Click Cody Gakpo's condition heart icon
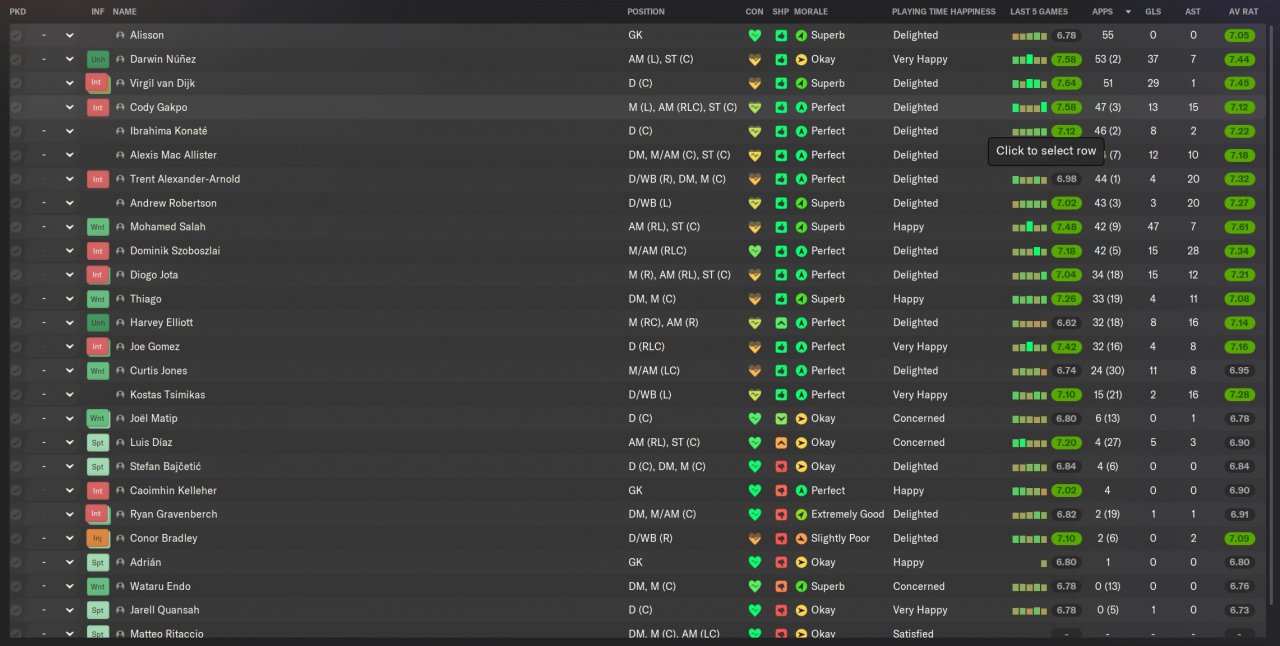 (755, 107)
